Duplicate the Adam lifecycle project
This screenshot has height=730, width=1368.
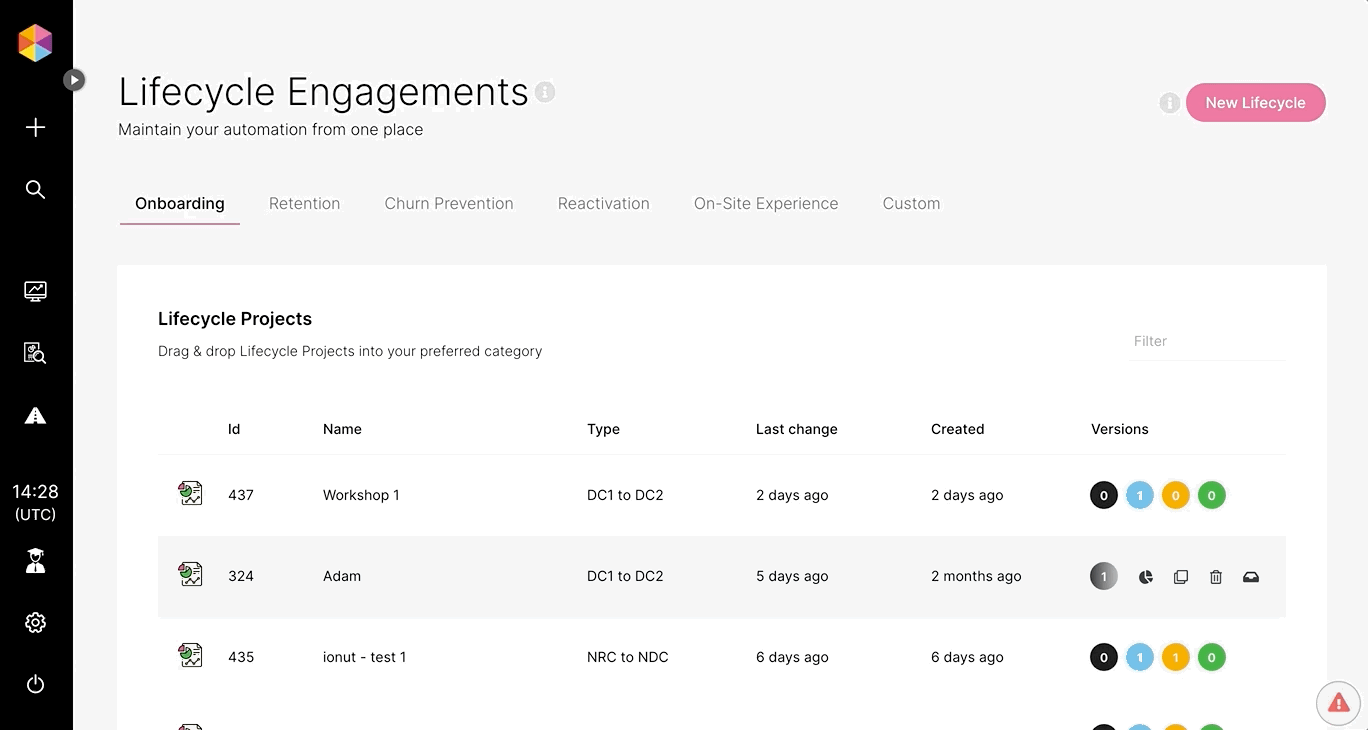pos(1181,577)
